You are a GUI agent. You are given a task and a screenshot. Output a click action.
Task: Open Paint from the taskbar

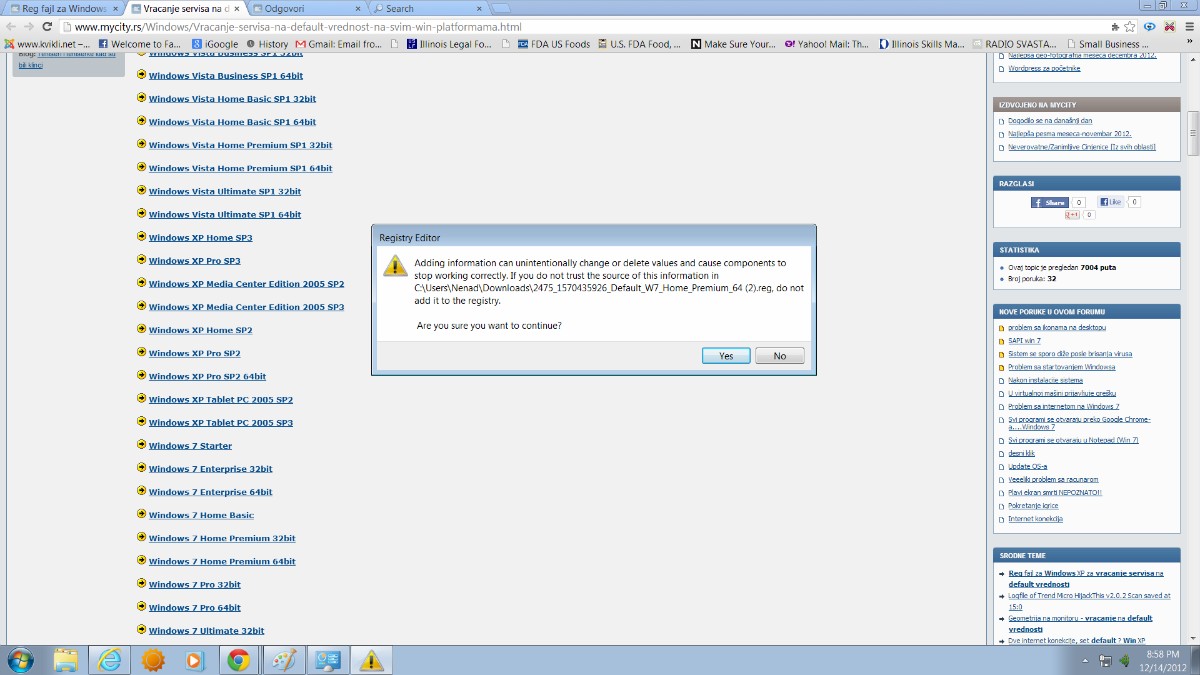284,660
